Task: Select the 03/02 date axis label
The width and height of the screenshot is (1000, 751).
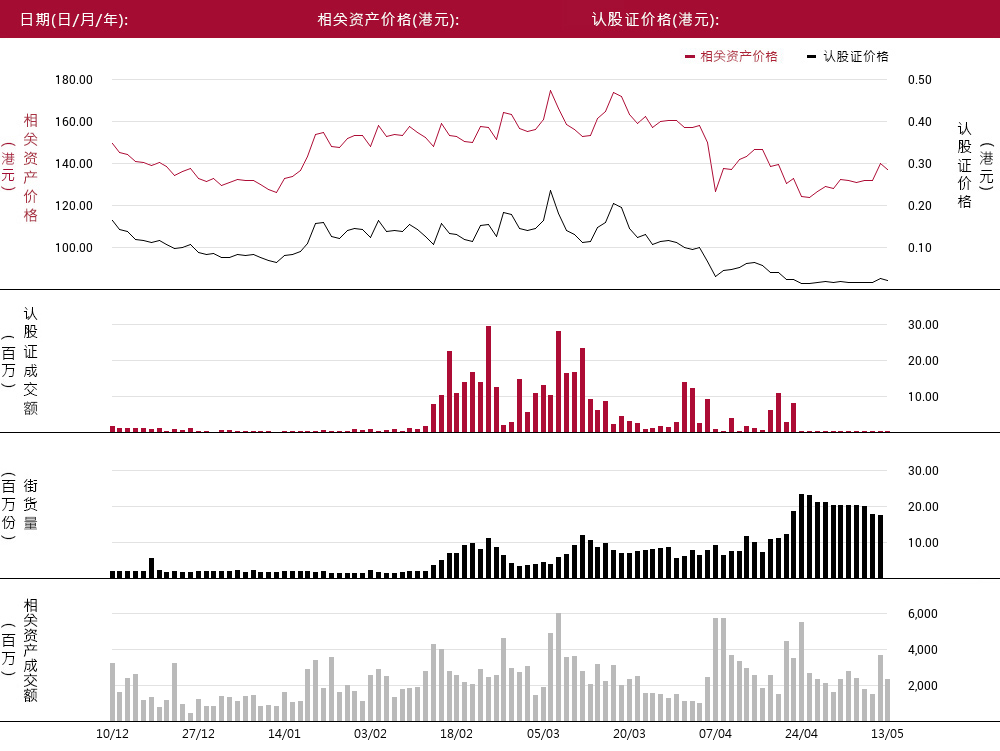Action: [371, 734]
